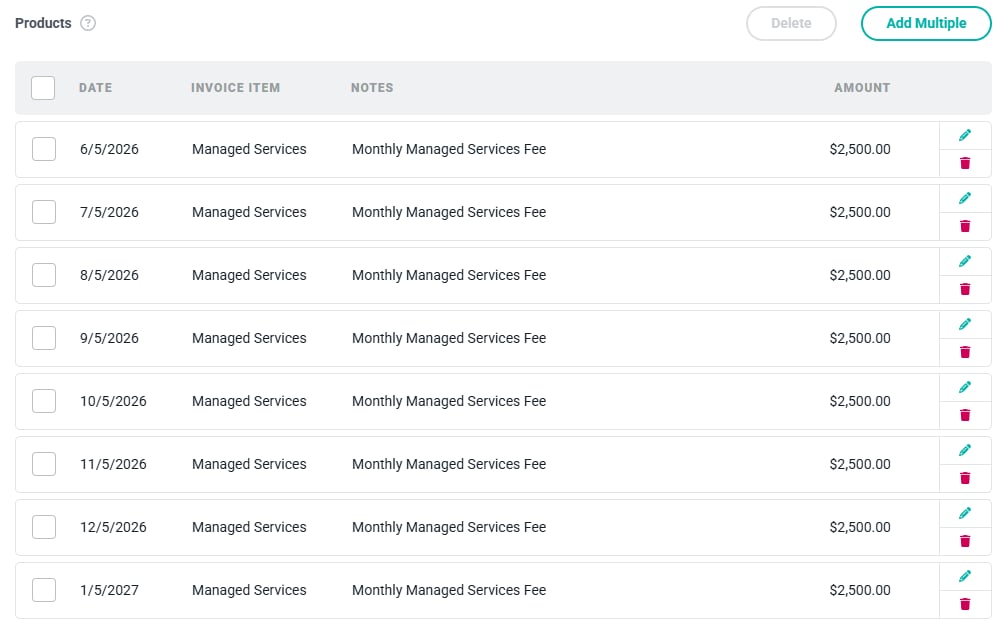Click Monthly Managed Services Fee in 10/5/2026 row
The height and width of the screenshot is (621, 1006).
point(449,401)
